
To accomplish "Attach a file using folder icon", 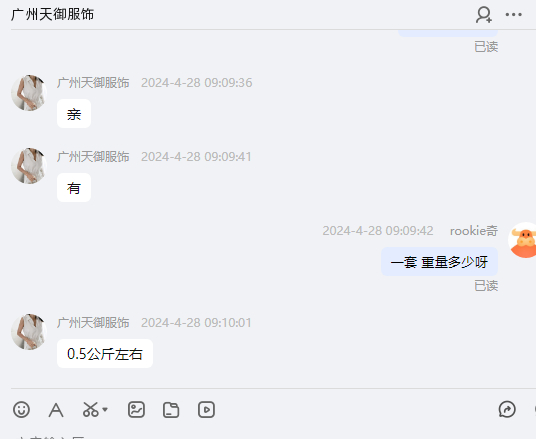I will point(171,410).
